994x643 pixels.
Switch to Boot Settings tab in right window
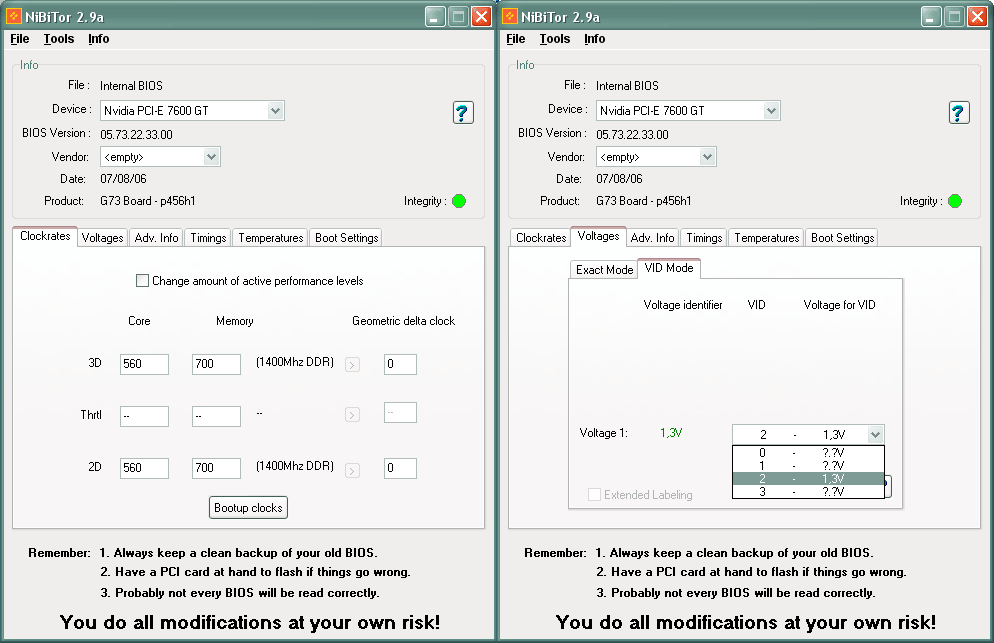click(842, 238)
